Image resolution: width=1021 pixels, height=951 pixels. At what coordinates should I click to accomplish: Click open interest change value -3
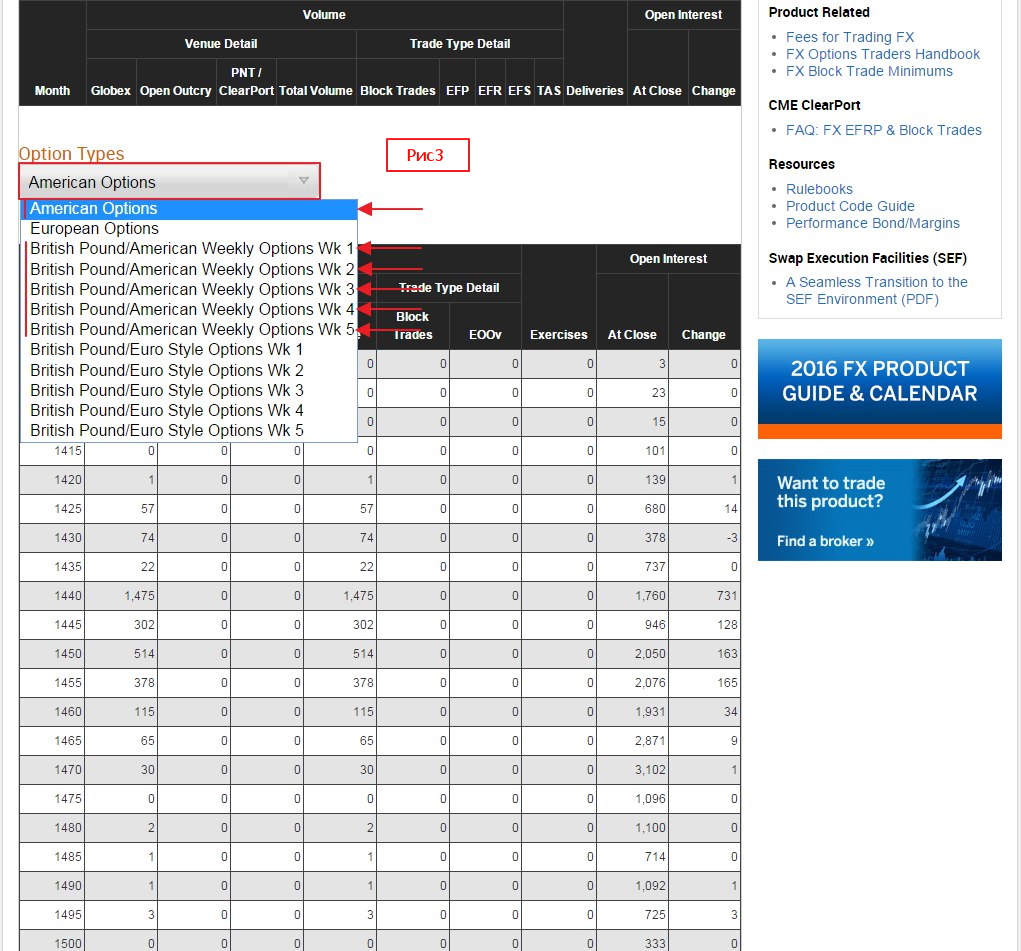pyautogui.click(x=732, y=538)
